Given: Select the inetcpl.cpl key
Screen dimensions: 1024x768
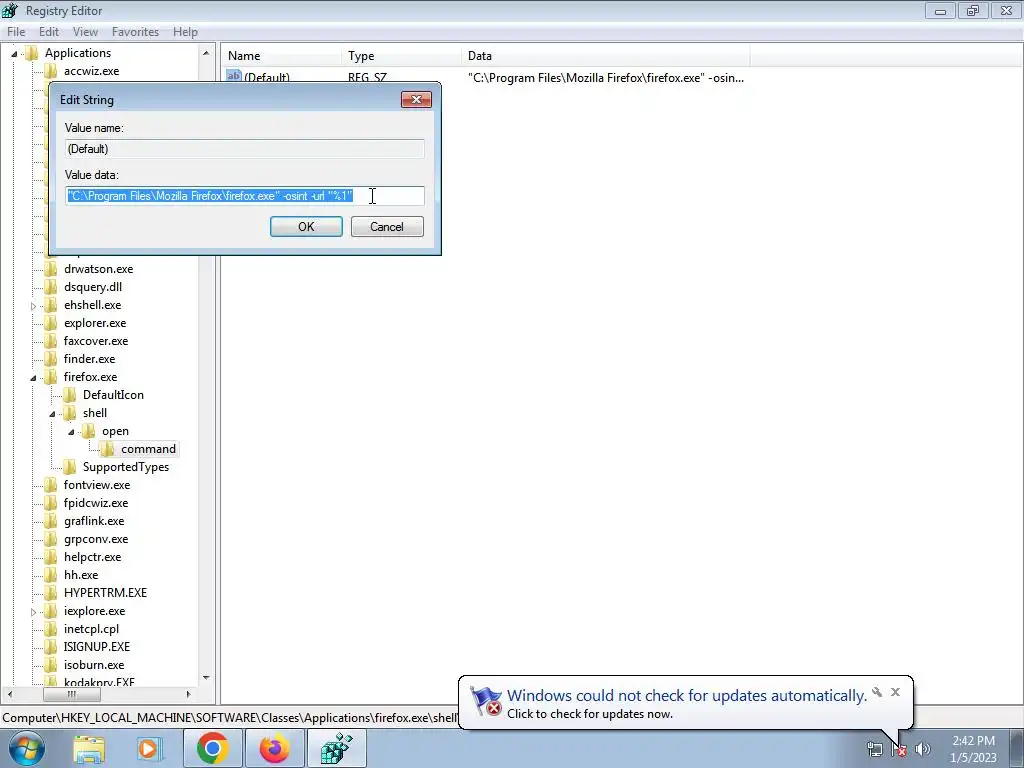Looking at the screenshot, I should coord(91,629).
